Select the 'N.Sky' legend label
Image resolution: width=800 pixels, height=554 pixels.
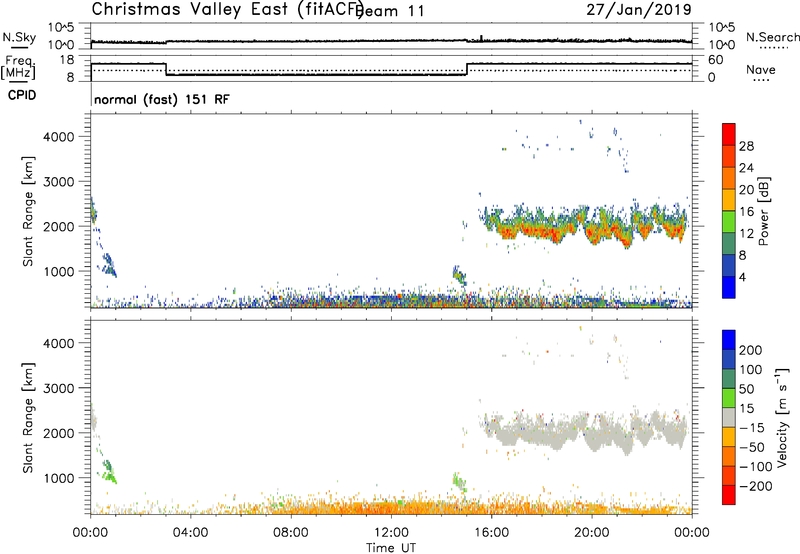coord(19,37)
